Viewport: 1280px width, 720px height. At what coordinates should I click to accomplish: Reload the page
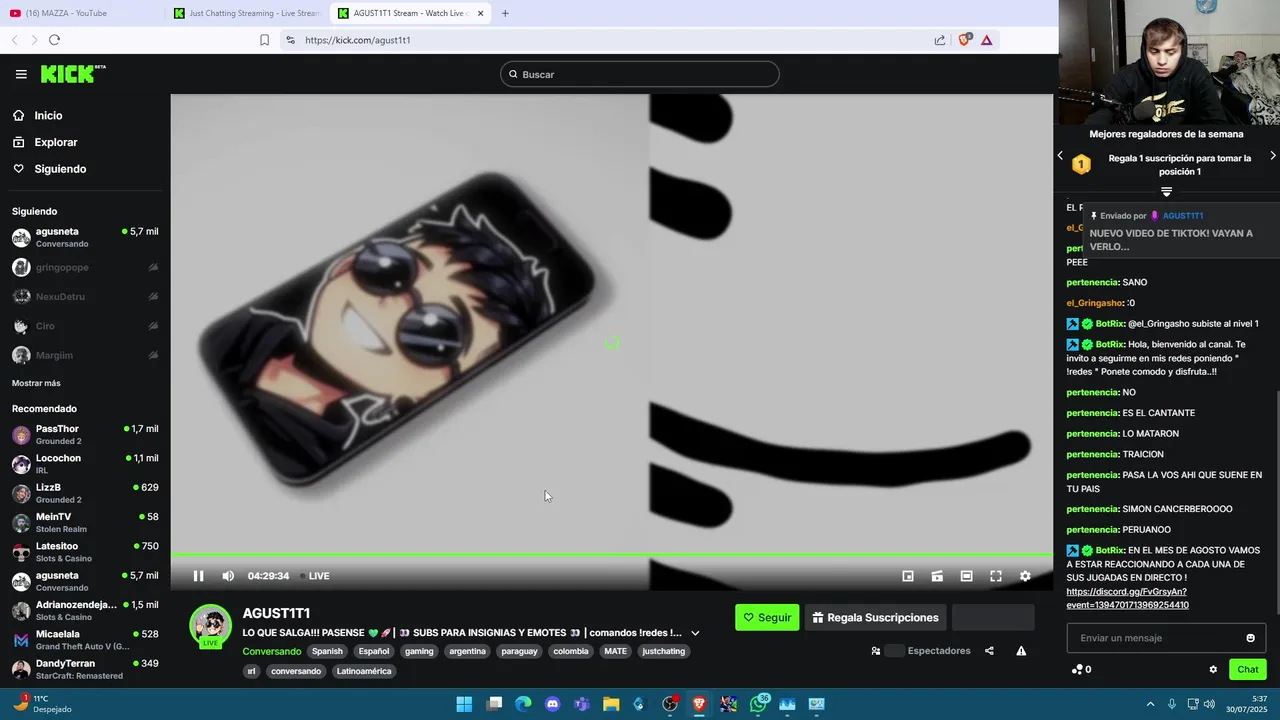click(54, 40)
